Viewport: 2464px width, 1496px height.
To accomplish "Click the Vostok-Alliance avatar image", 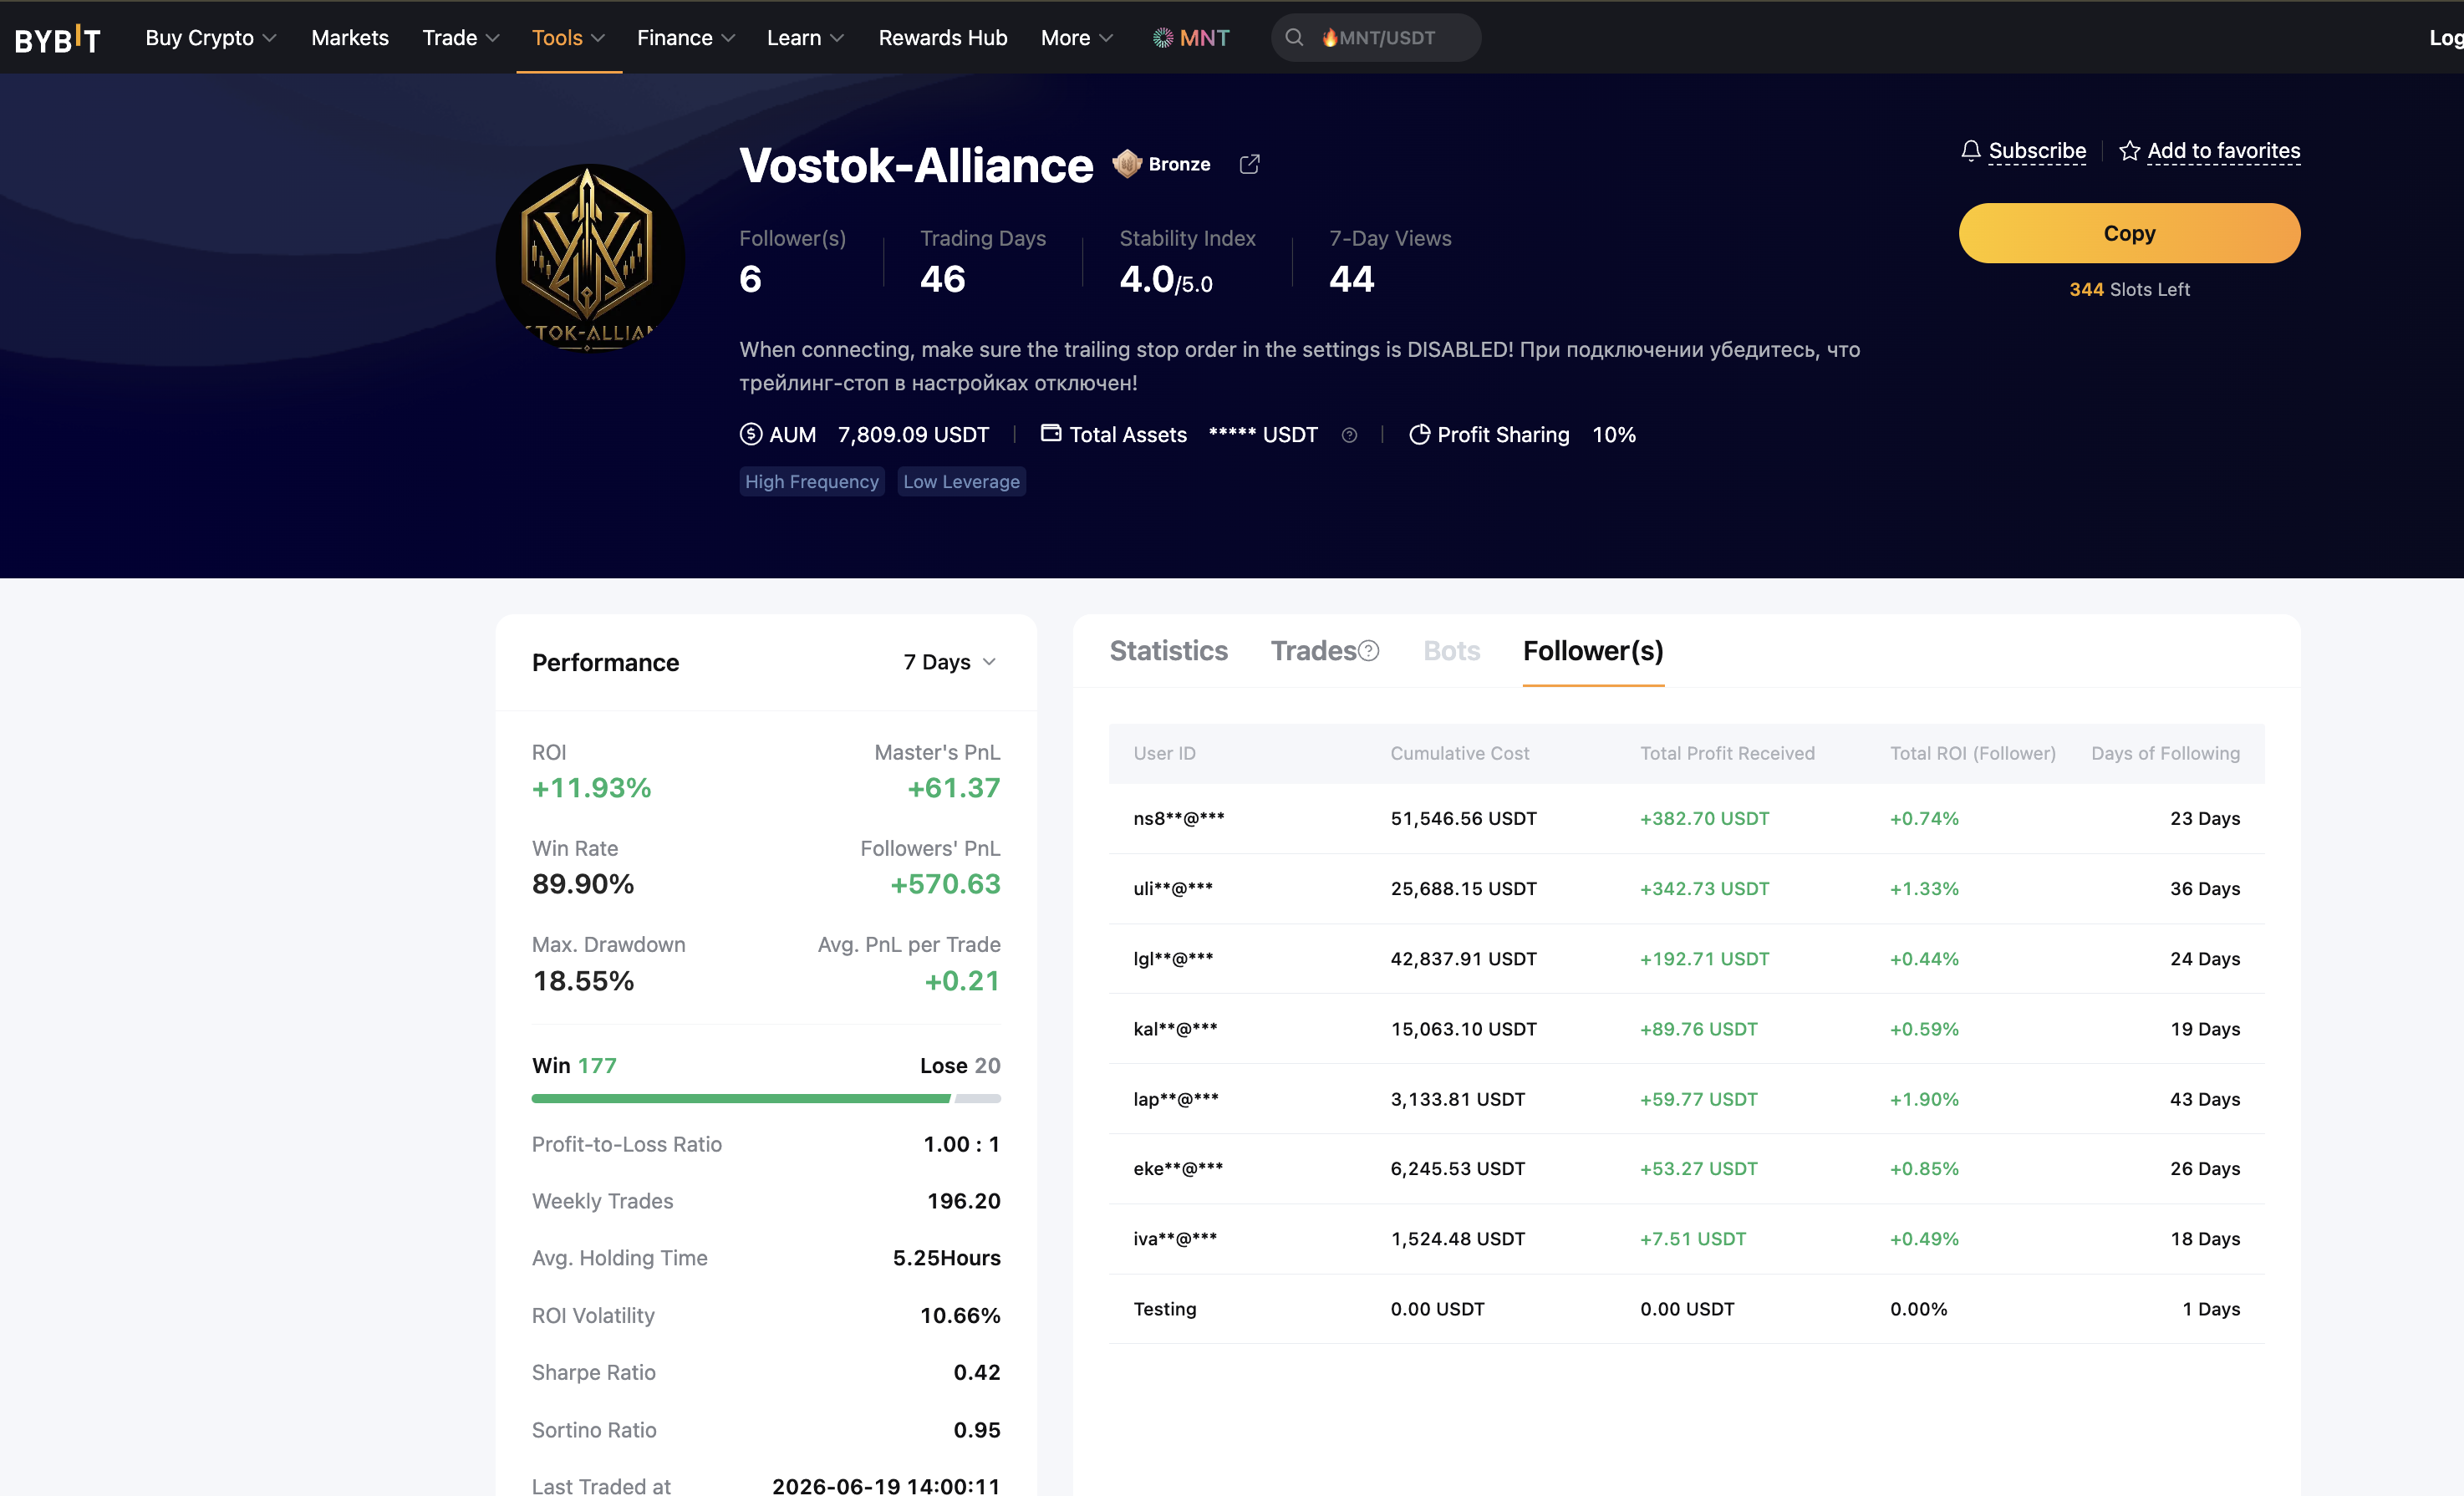I will coord(590,258).
